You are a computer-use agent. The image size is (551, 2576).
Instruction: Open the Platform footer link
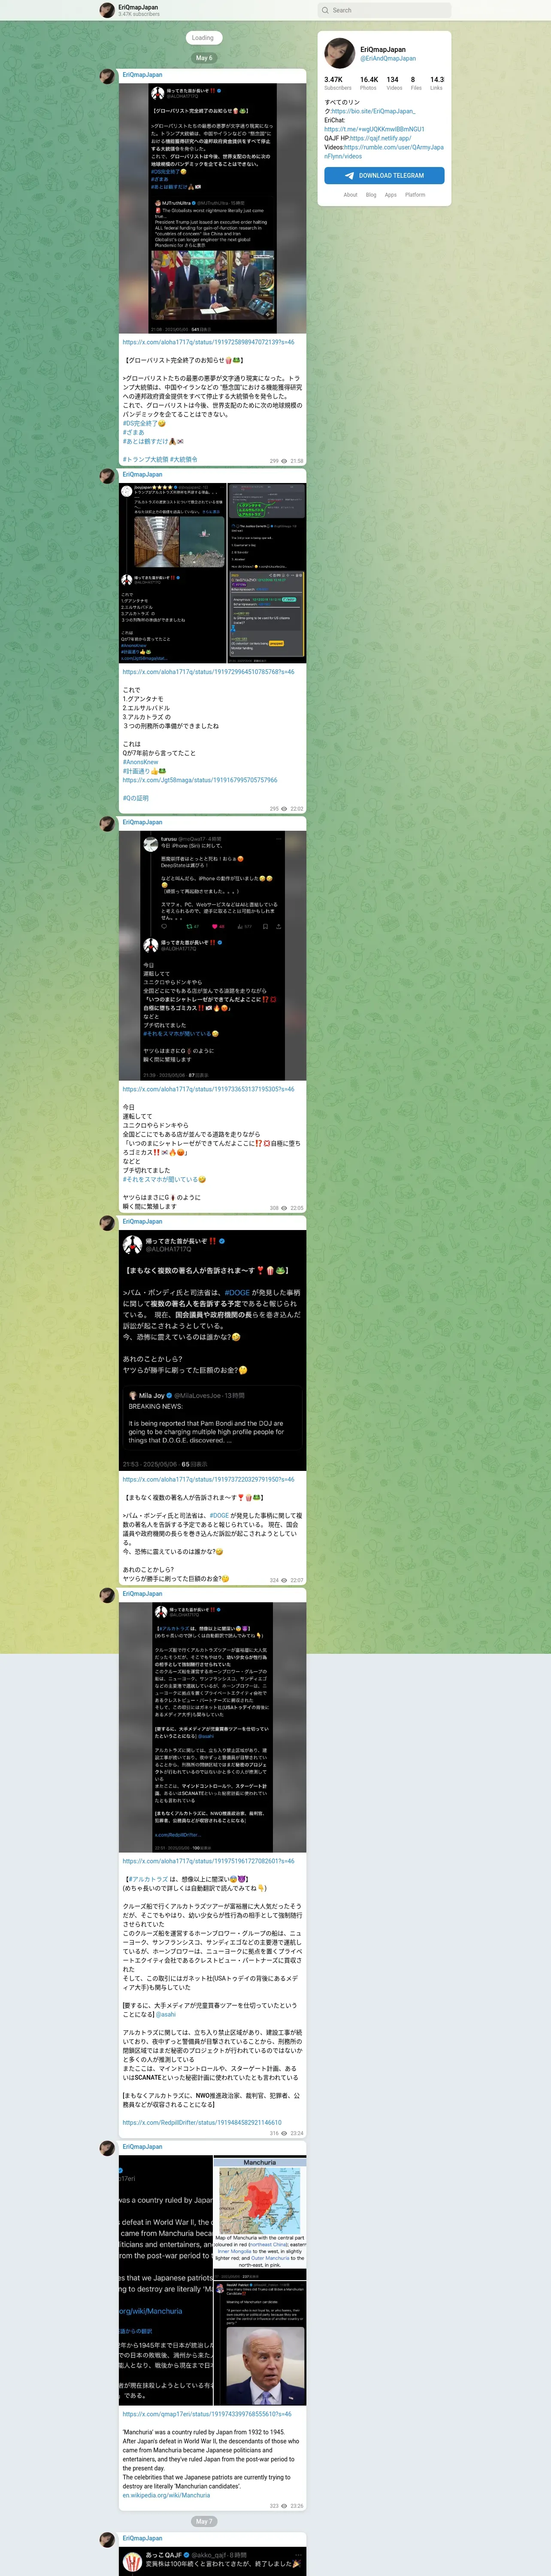pyautogui.click(x=415, y=195)
